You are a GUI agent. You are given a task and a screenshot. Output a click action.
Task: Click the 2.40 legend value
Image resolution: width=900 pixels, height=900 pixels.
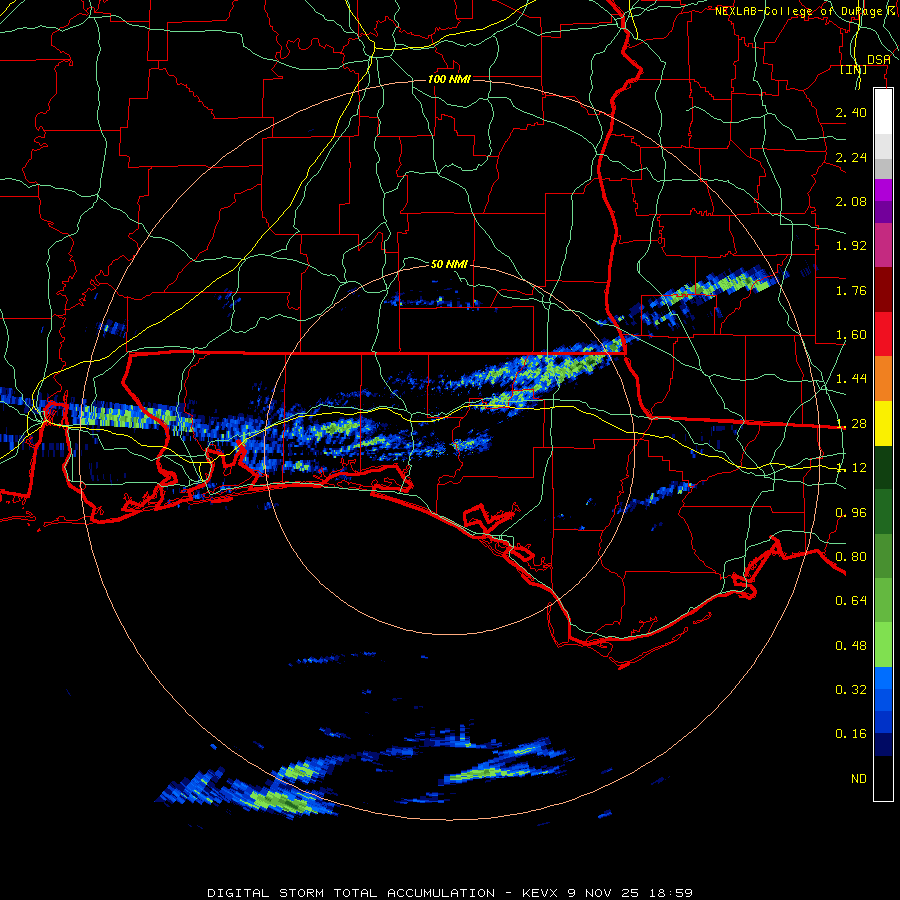851,112
